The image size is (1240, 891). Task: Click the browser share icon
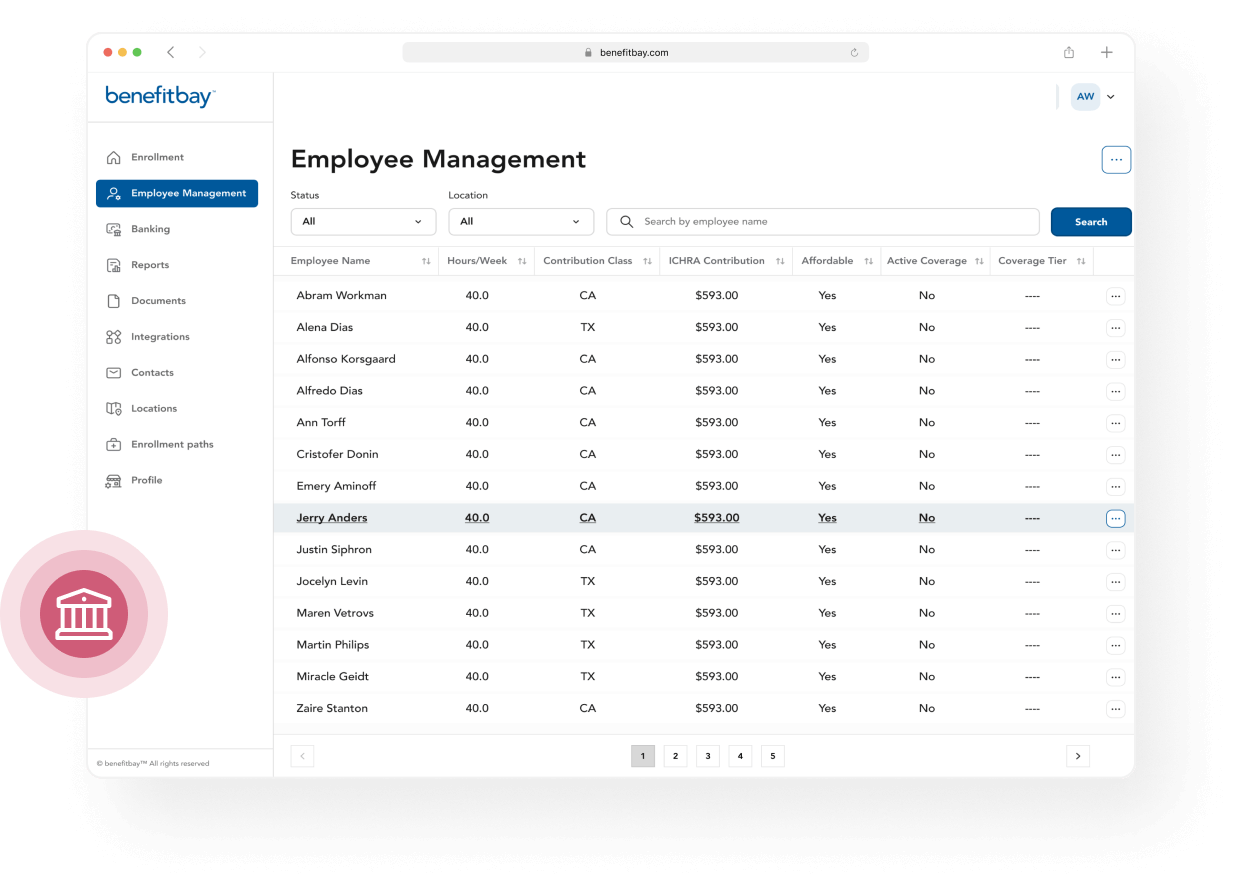1069,52
